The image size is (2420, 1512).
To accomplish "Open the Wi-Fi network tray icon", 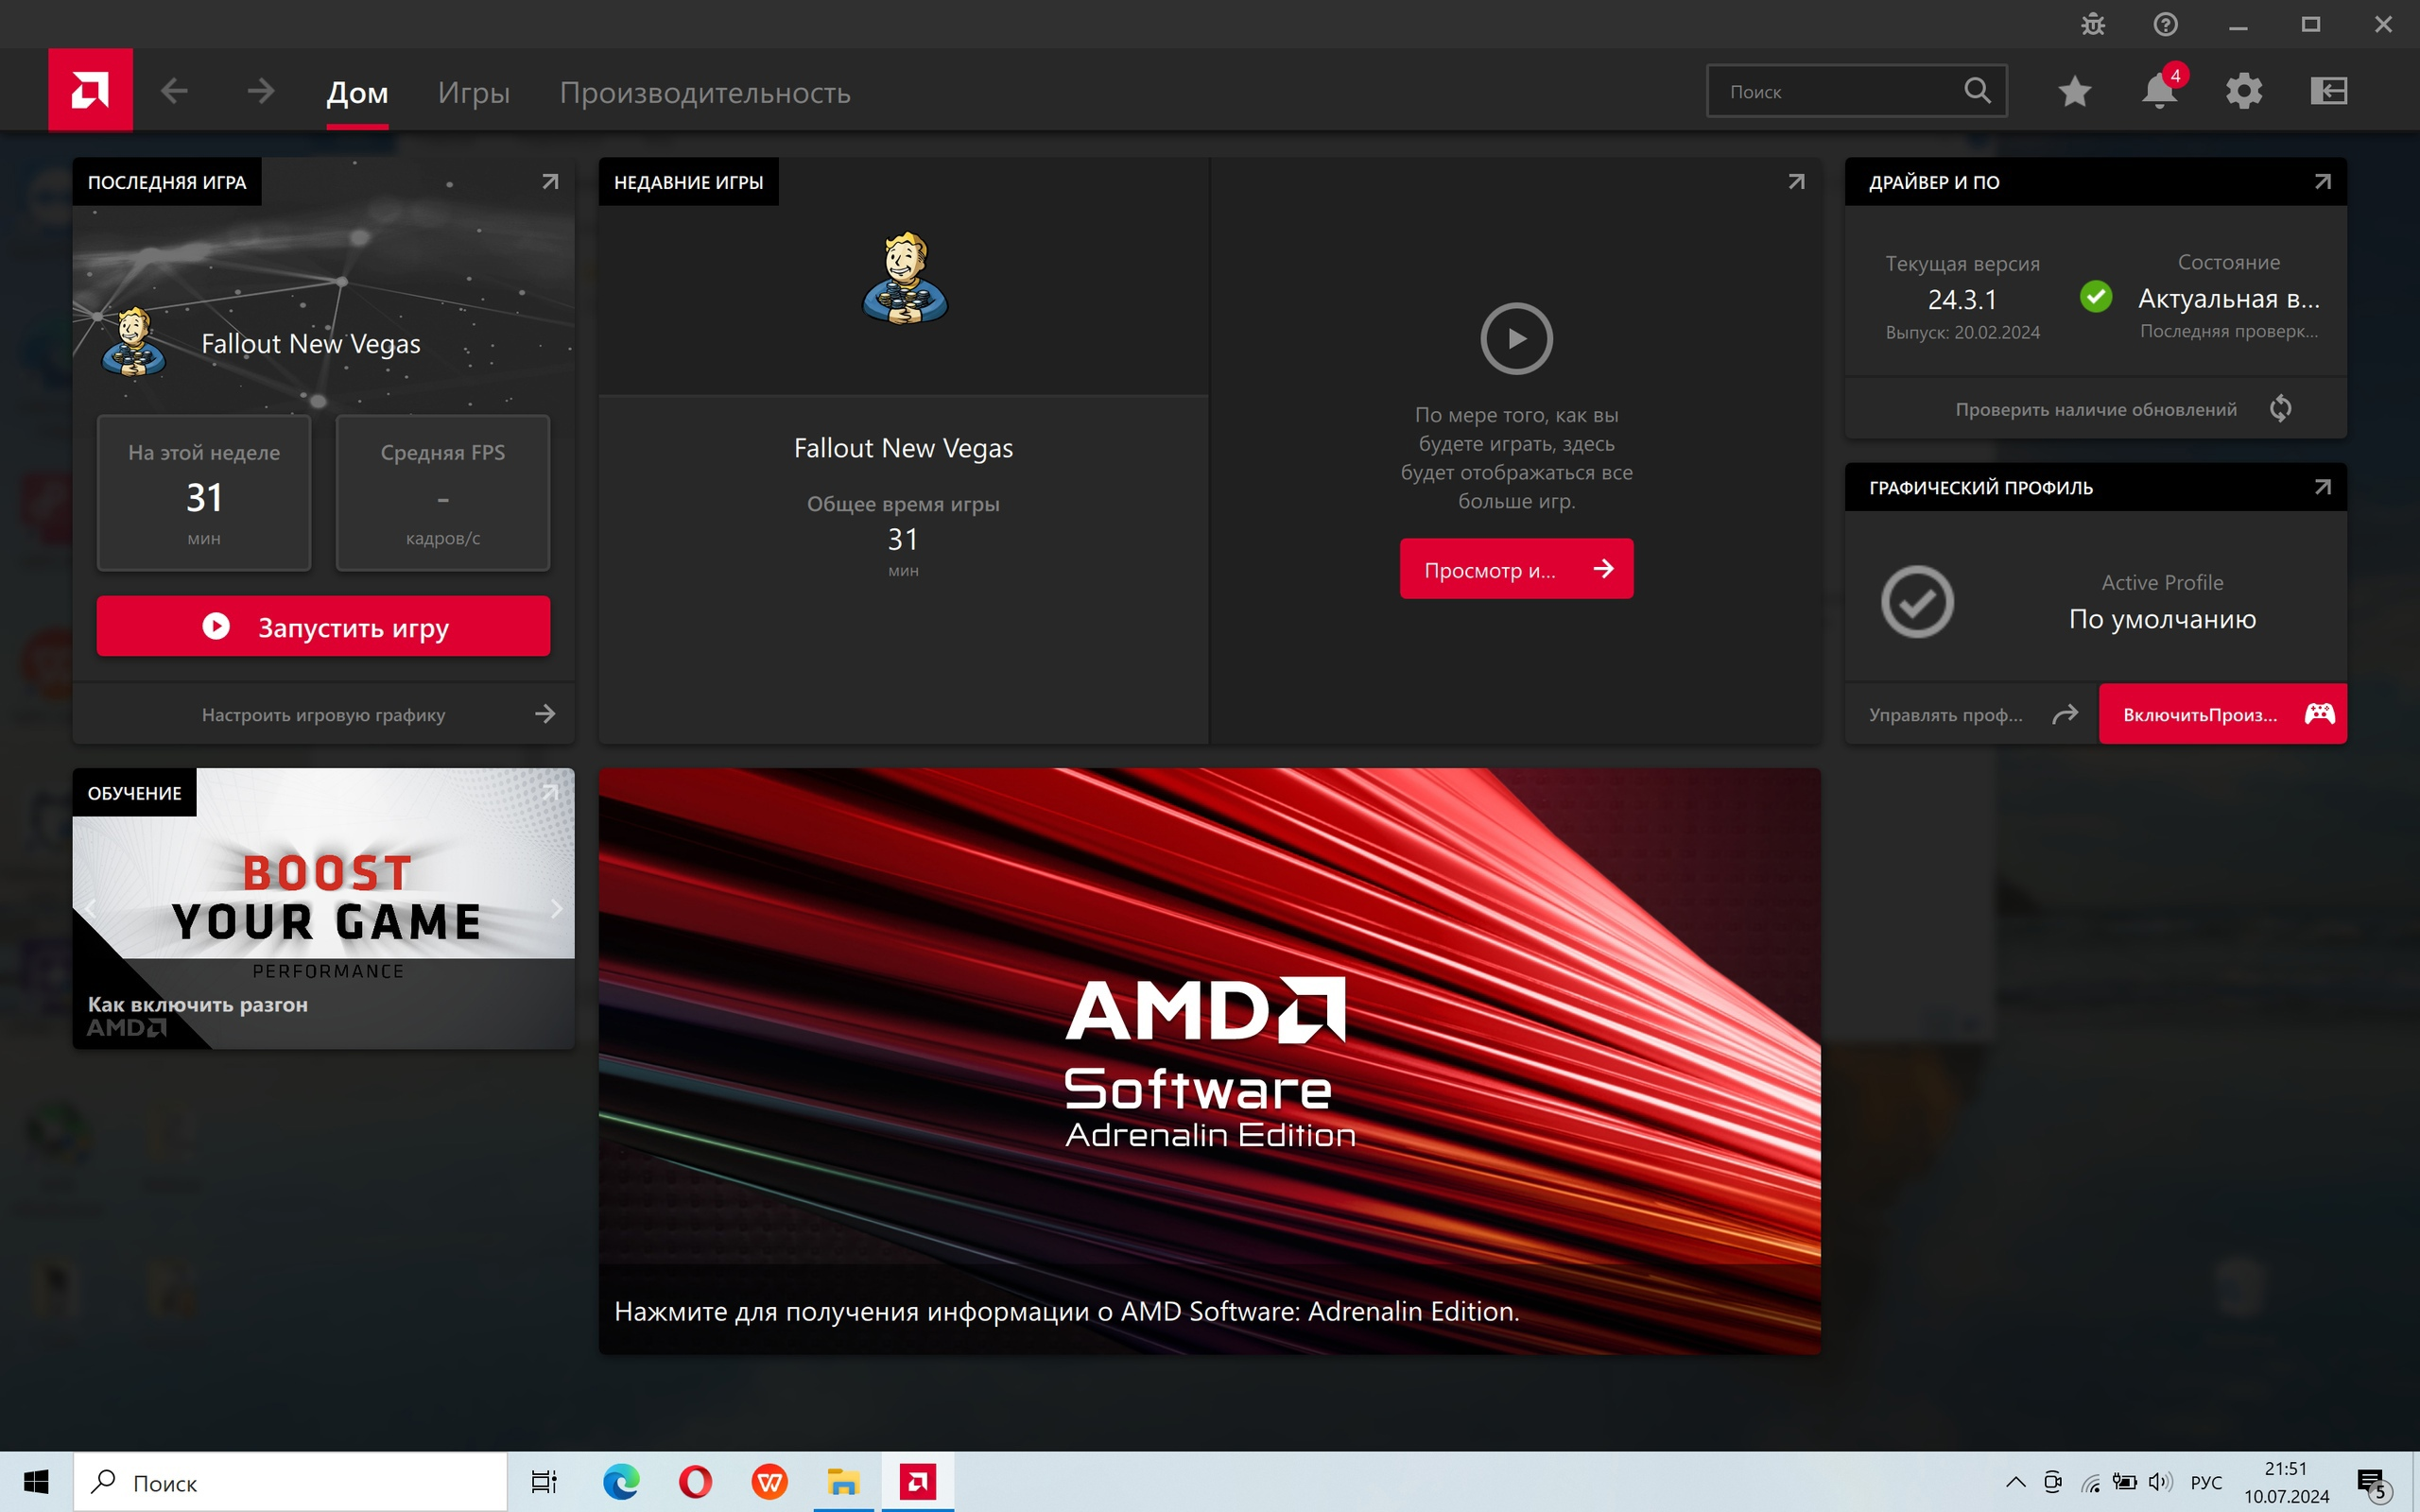I will tap(2090, 1482).
